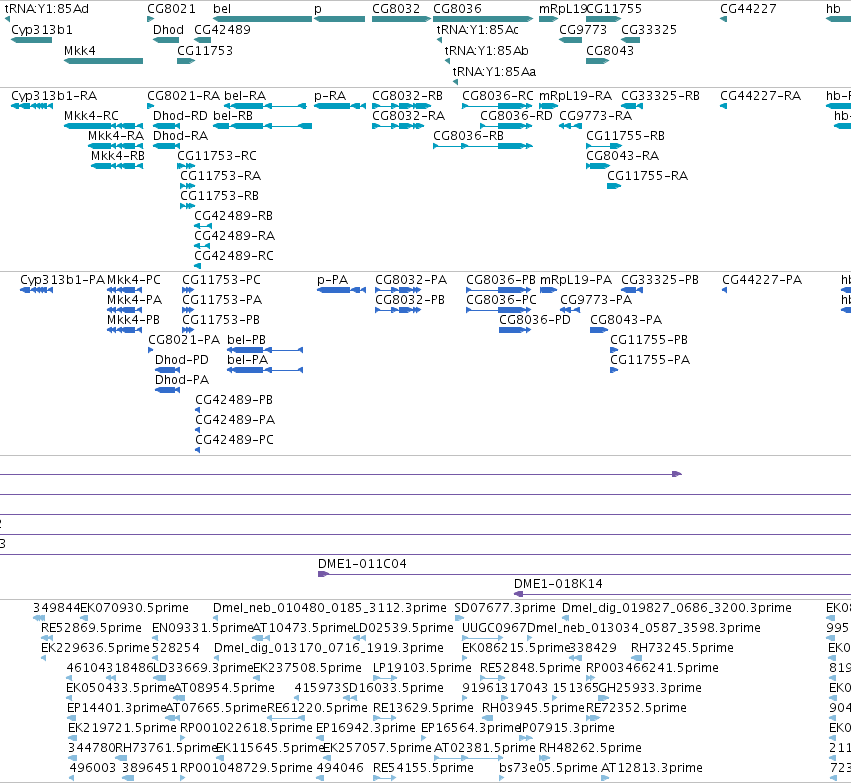Select the CG8043 gene glyph
The height and width of the screenshot is (783, 851).
click(598, 61)
